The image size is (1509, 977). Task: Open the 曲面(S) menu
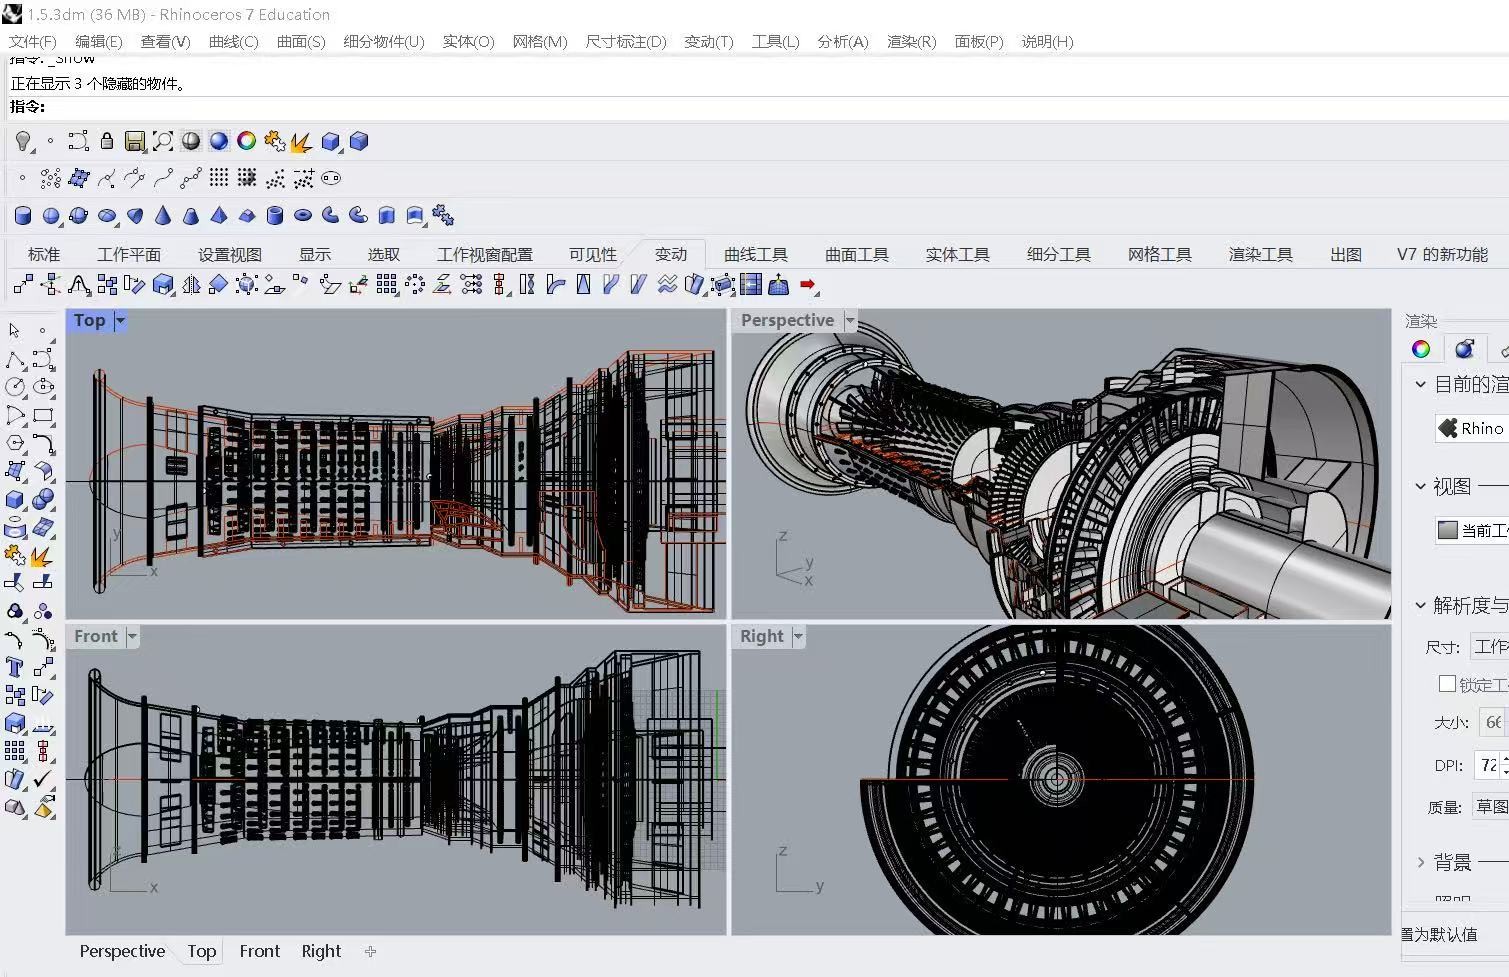pyautogui.click(x=301, y=41)
